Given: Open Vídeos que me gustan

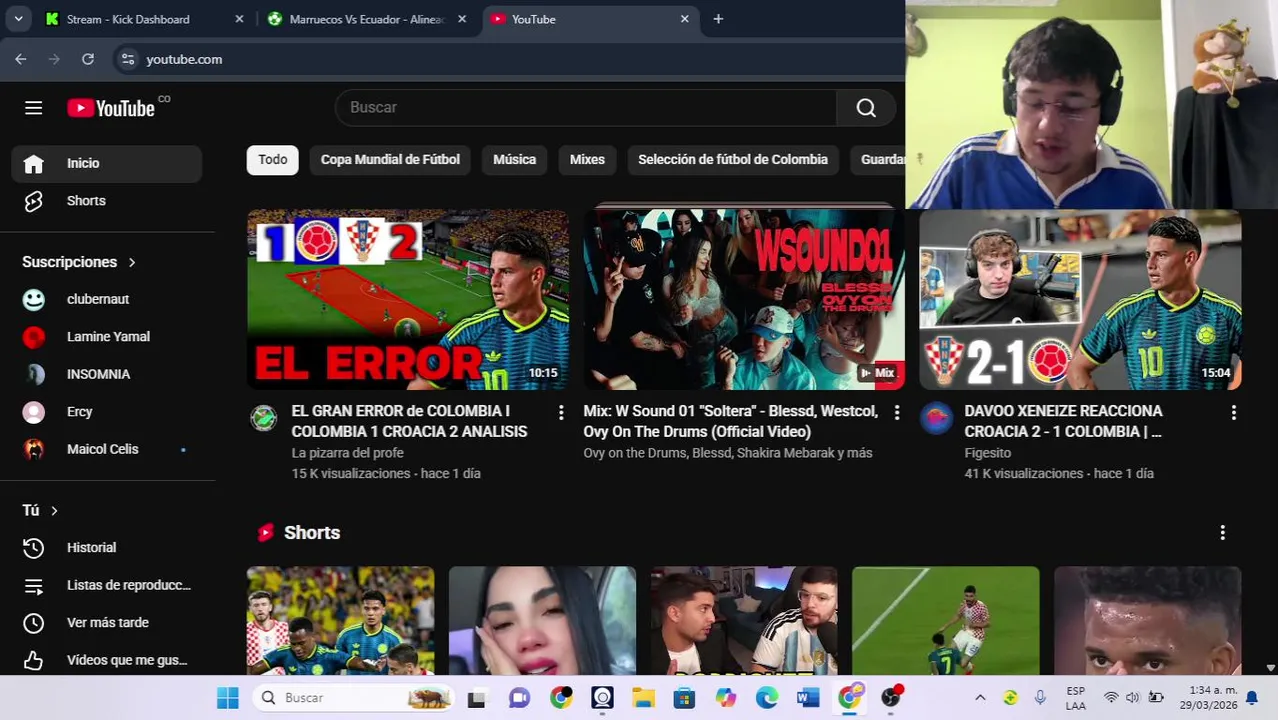Looking at the screenshot, I should [x=107, y=660].
